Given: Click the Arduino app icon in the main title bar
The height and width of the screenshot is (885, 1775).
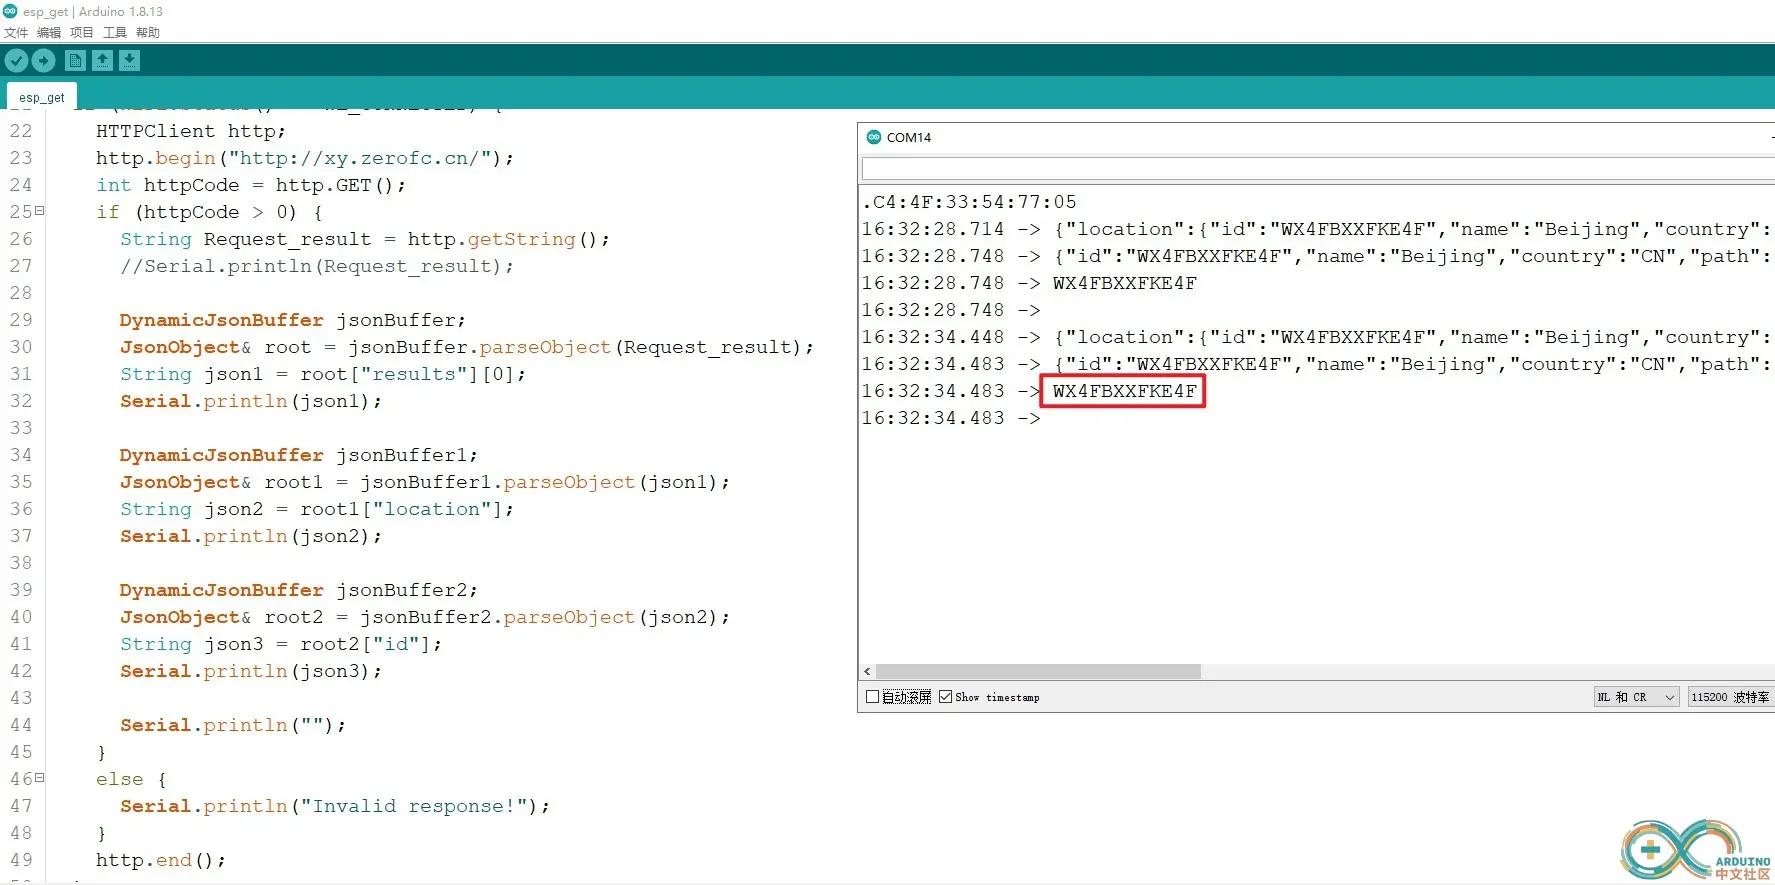Looking at the screenshot, I should point(10,11).
